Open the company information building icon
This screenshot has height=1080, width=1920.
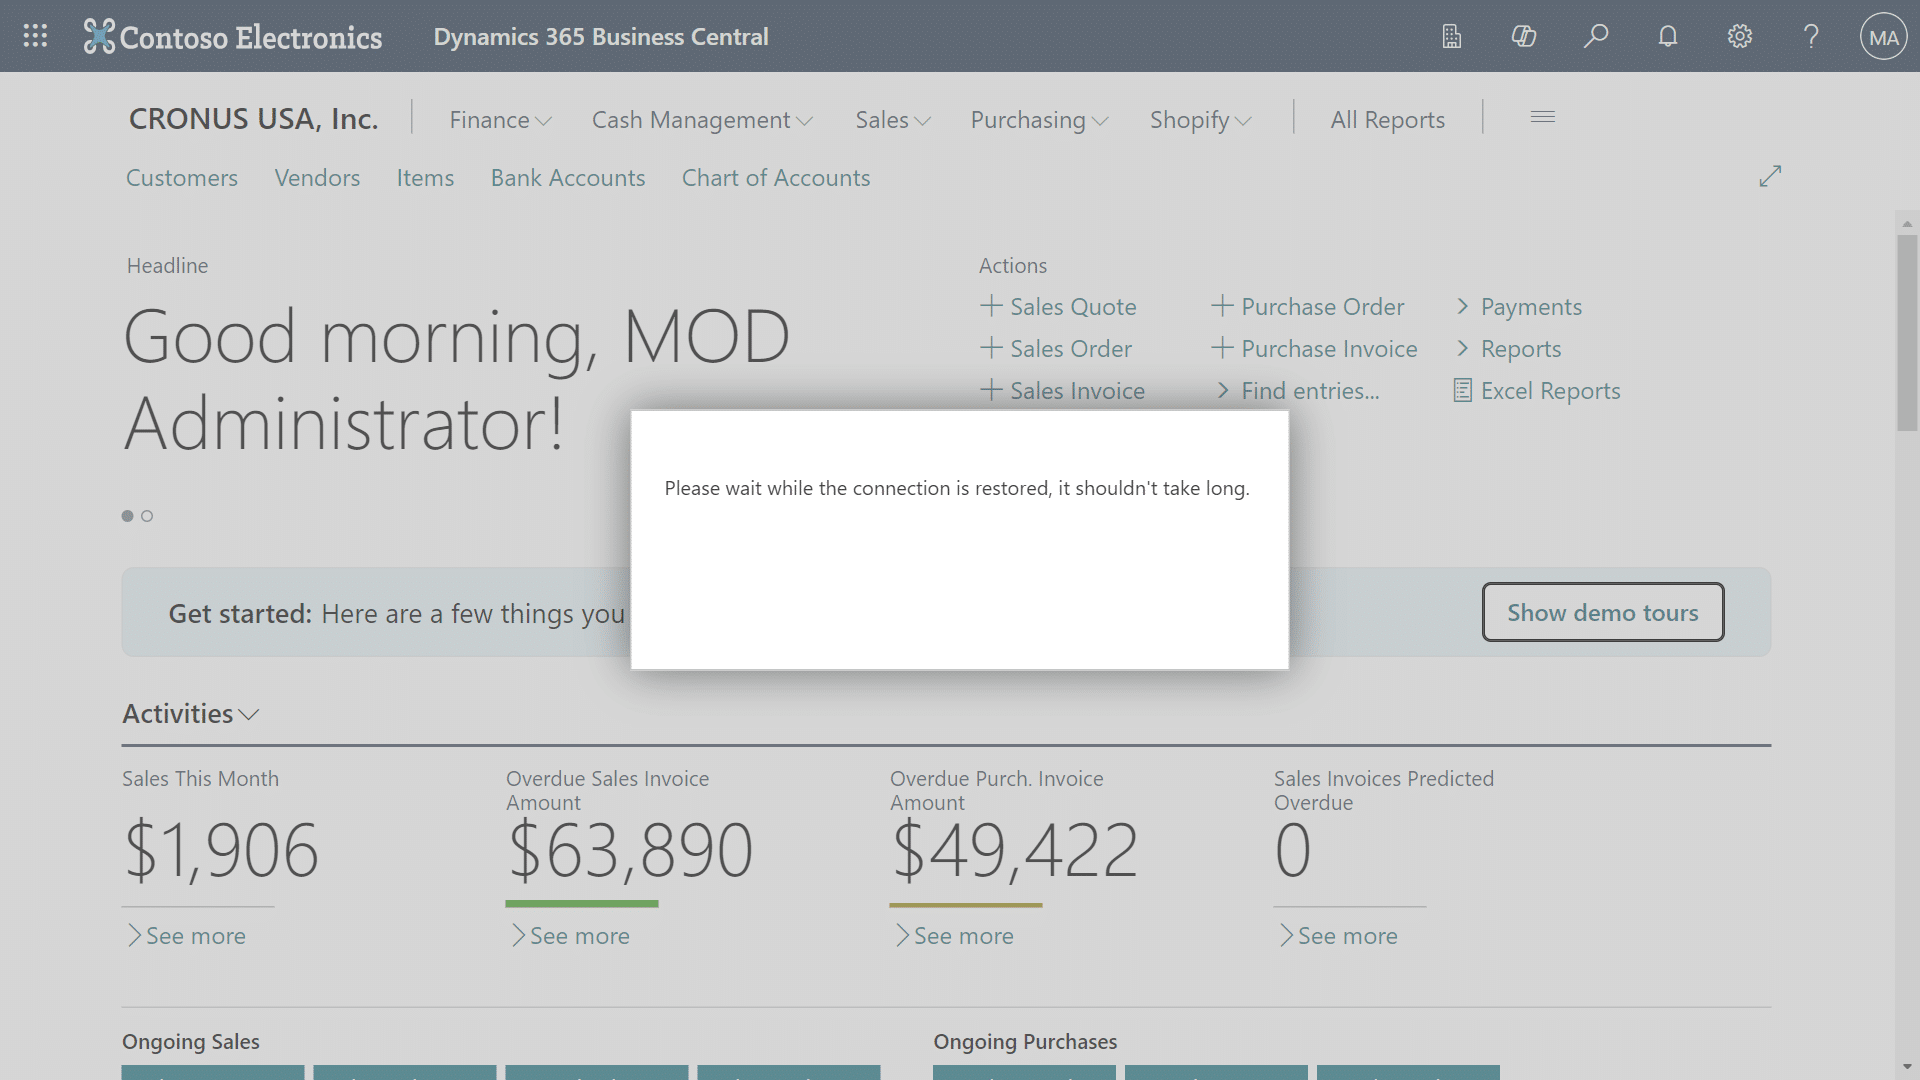pos(1452,37)
